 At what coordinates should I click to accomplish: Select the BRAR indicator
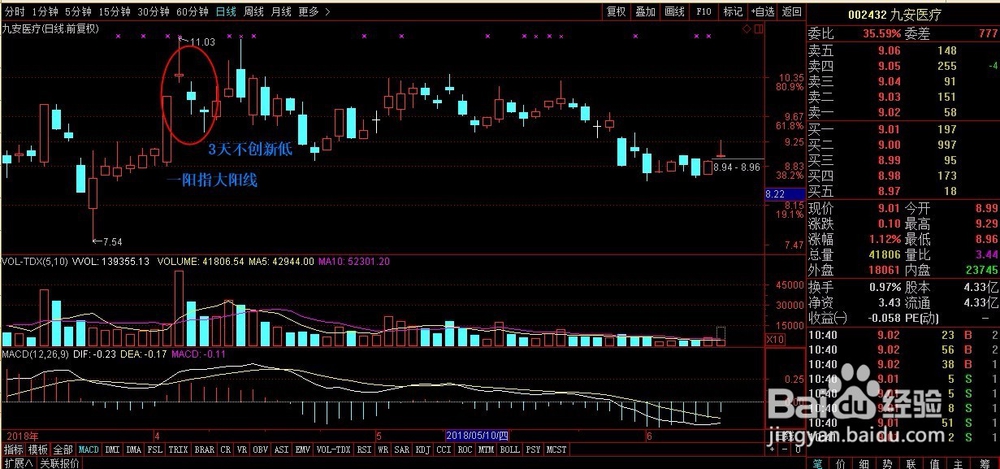tap(205, 450)
